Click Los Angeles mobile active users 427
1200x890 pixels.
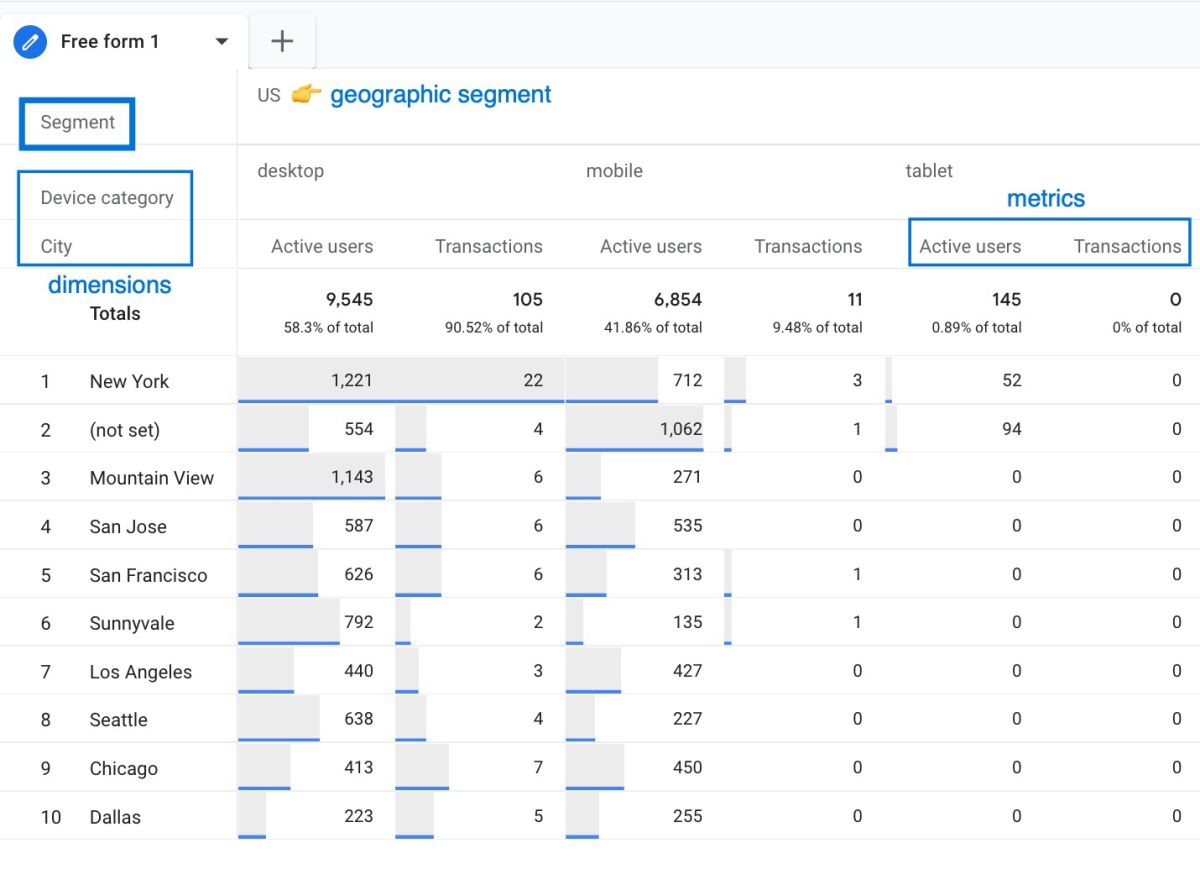click(x=687, y=671)
